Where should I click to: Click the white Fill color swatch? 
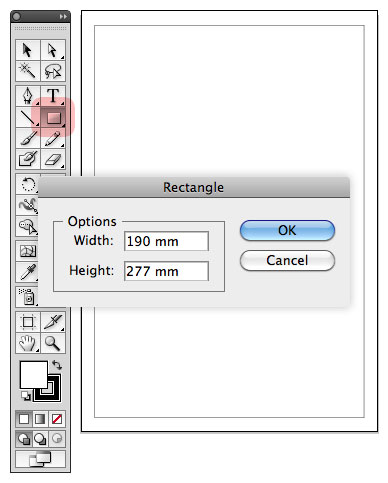(x=34, y=375)
